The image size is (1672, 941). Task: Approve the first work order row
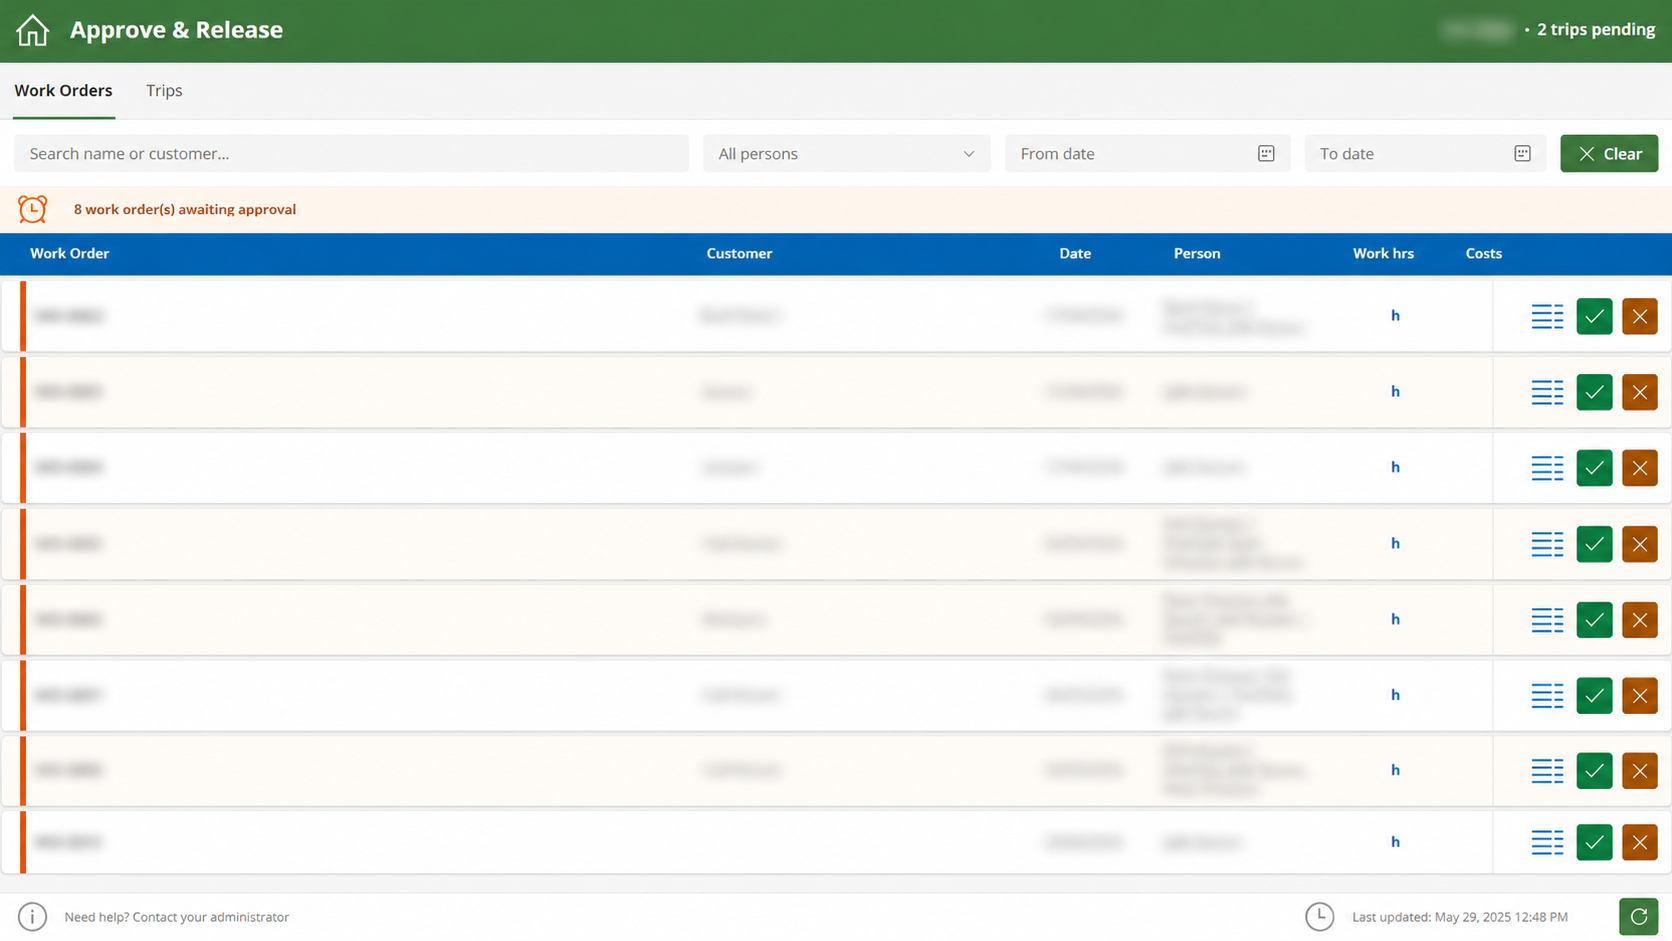point(1594,316)
